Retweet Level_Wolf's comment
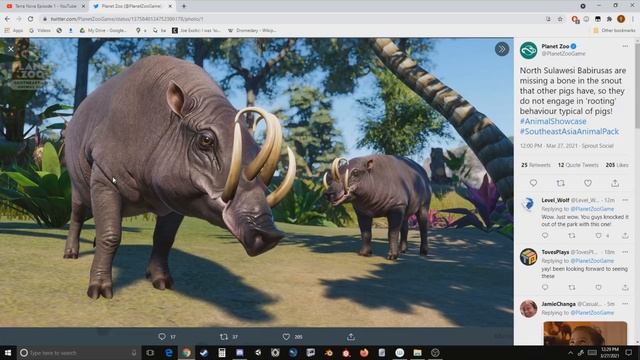This screenshot has width=640, height=360. [571, 236]
